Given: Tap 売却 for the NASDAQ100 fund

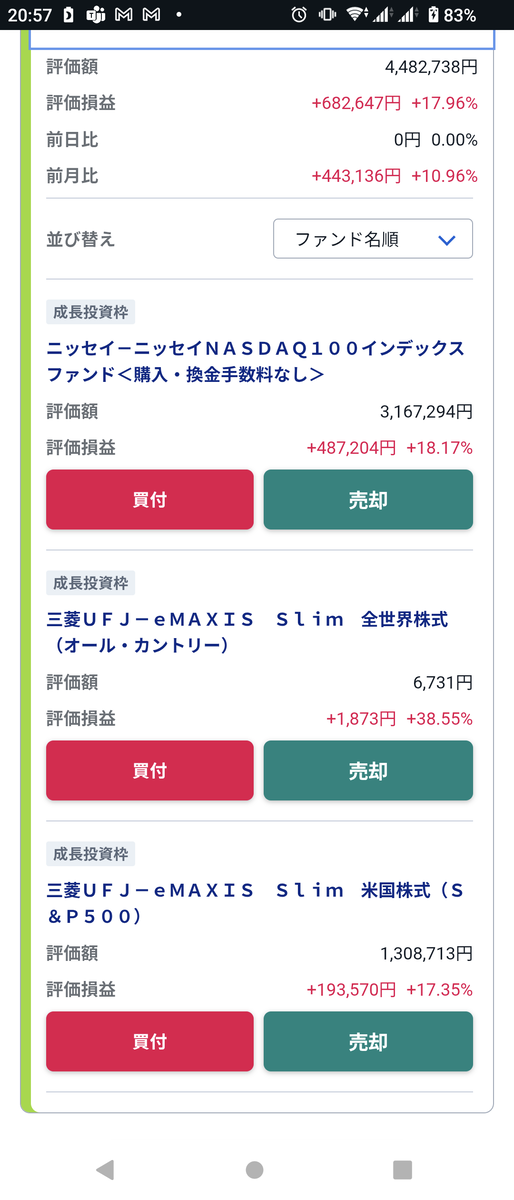Looking at the screenshot, I should (368, 499).
